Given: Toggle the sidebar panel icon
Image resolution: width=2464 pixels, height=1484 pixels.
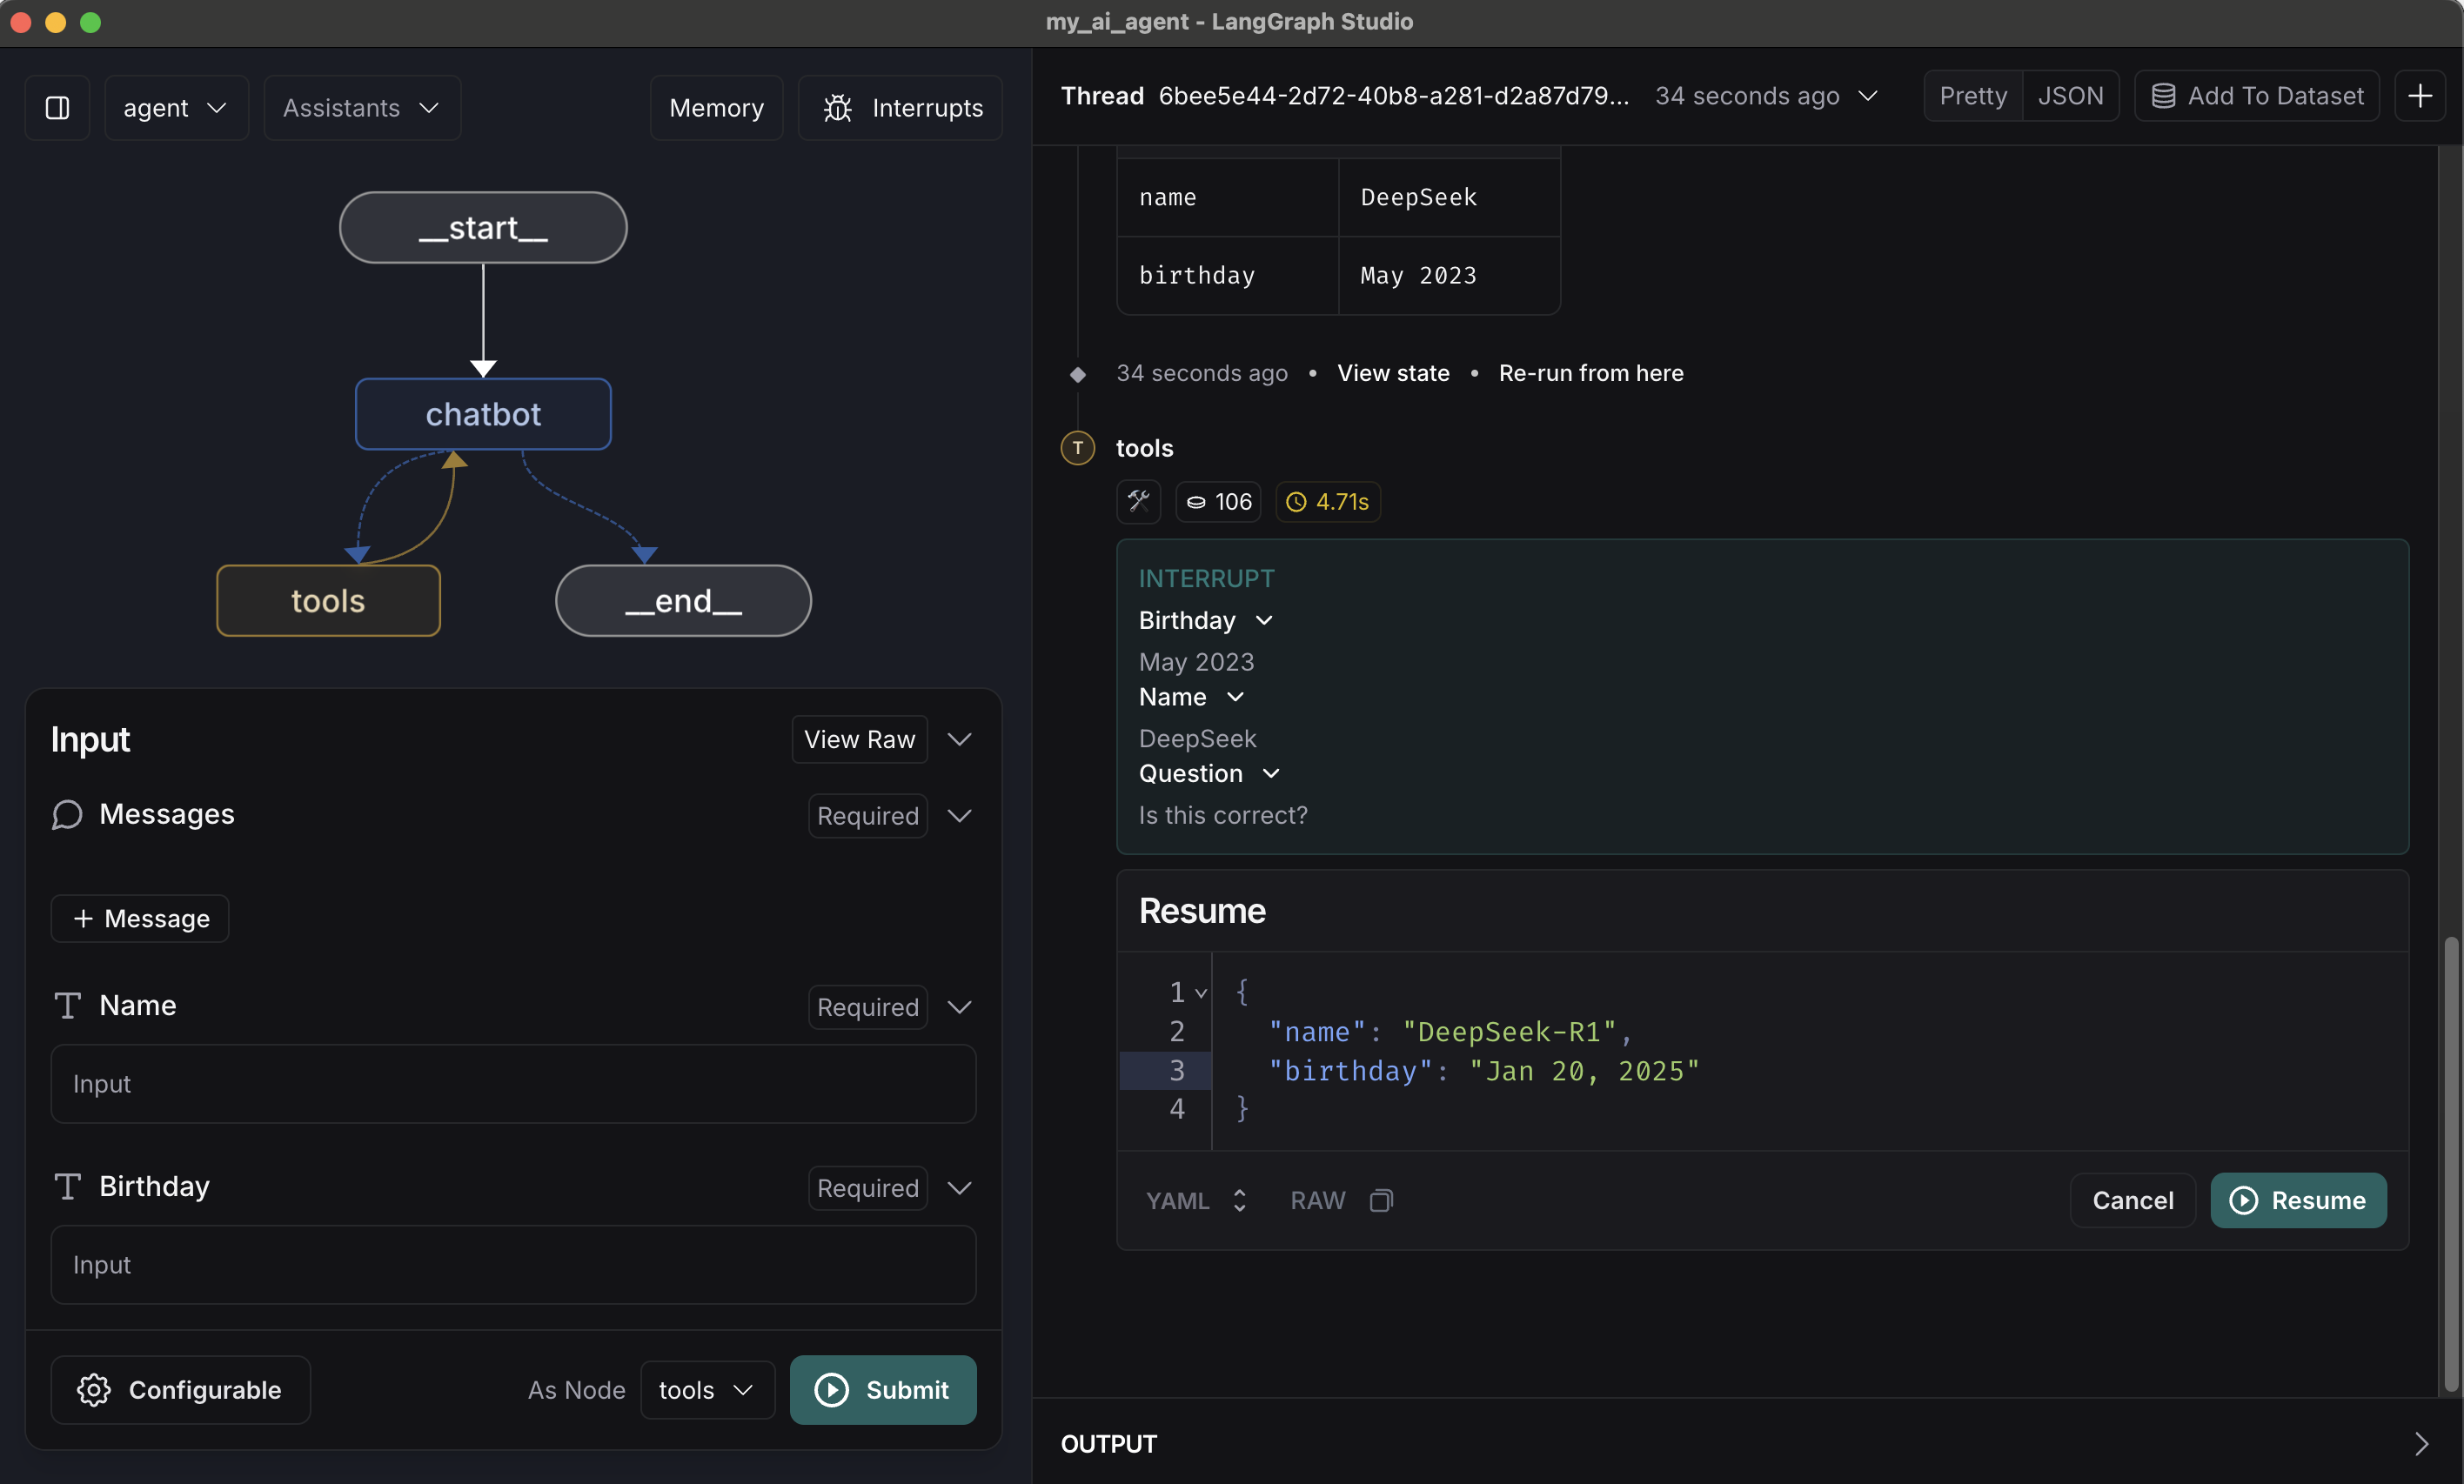Looking at the screenshot, I should coord(57,108).
